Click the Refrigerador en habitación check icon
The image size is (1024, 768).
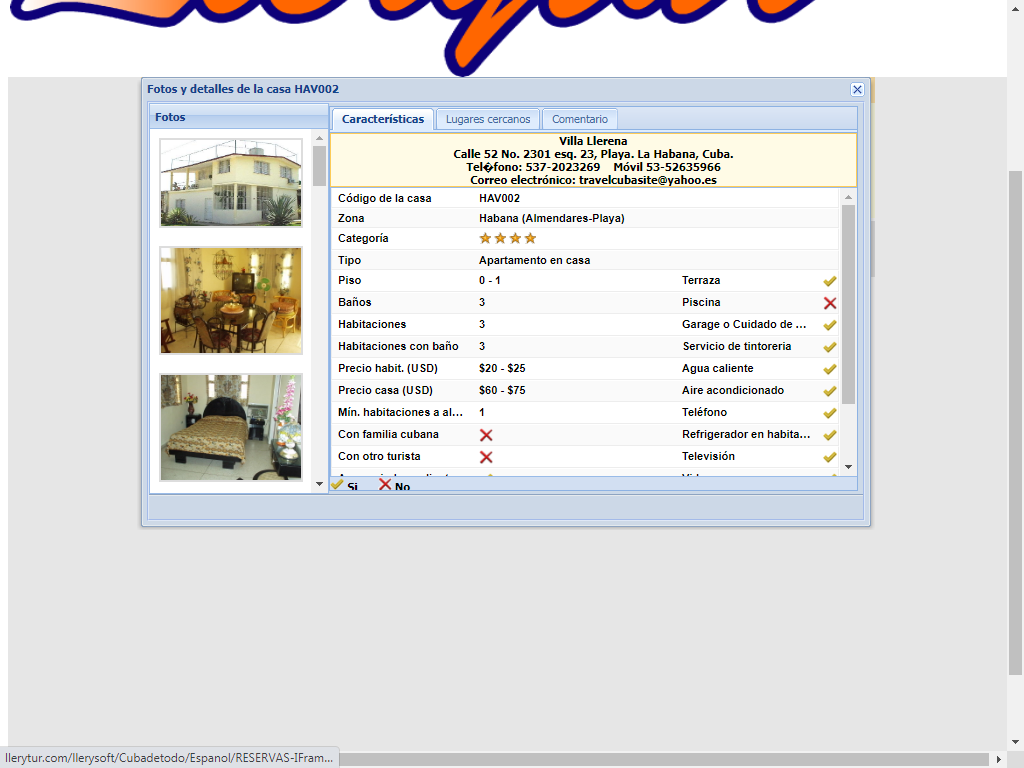click(x=829, y=435)
